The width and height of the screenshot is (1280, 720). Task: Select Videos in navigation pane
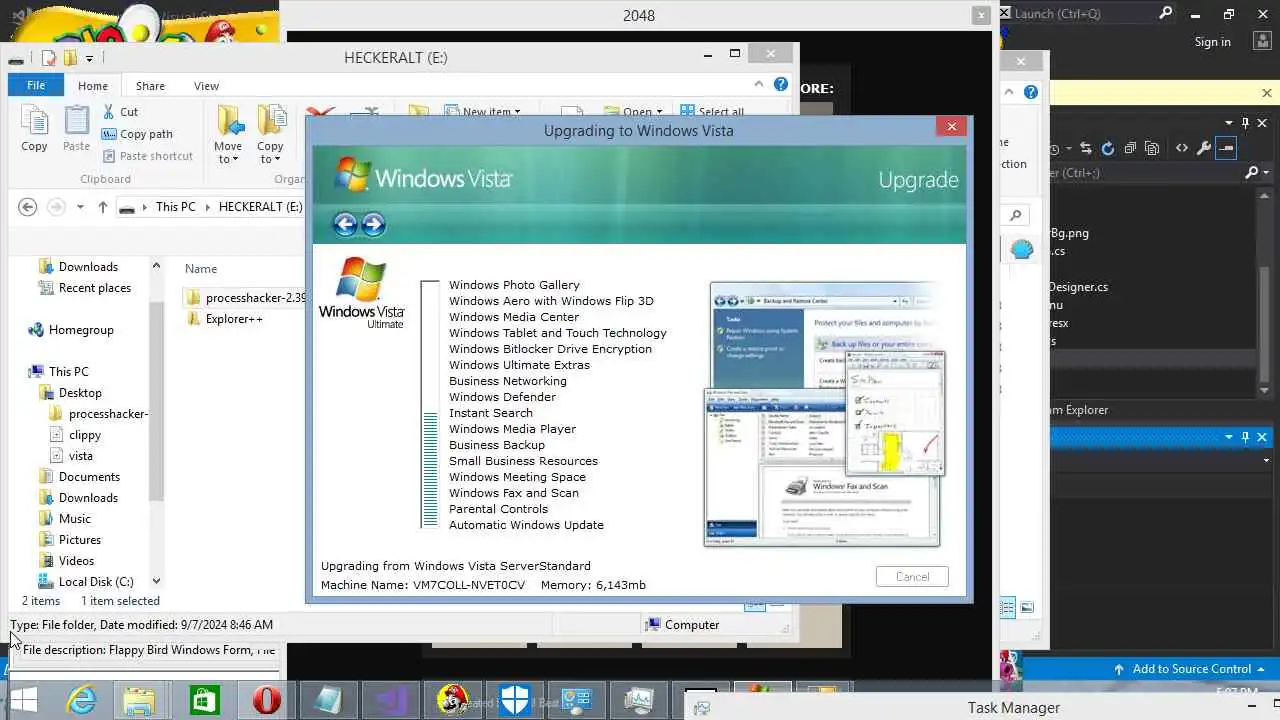(66, 561)
